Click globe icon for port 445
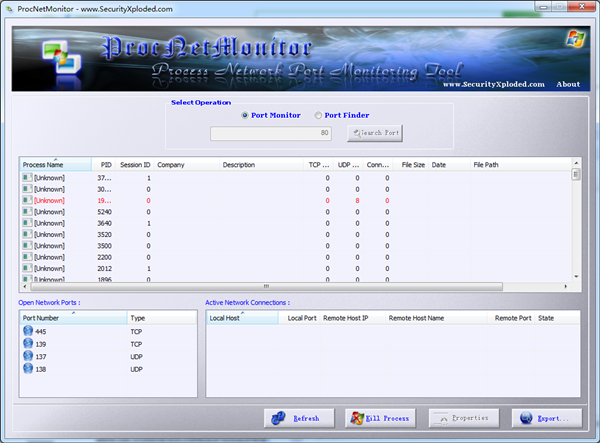 28,331
